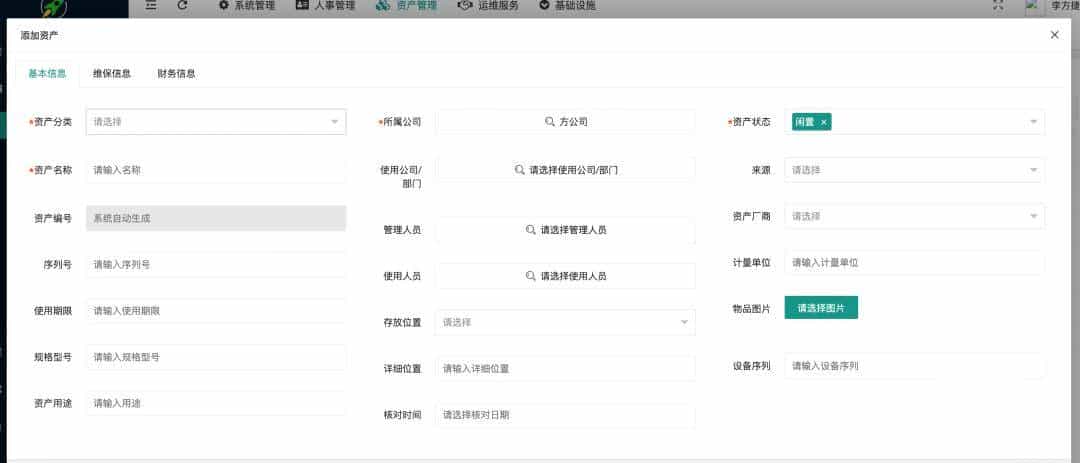Click the 详细位置 input field
This screenshot has height=463, width=1080.
tap(565, 369)
